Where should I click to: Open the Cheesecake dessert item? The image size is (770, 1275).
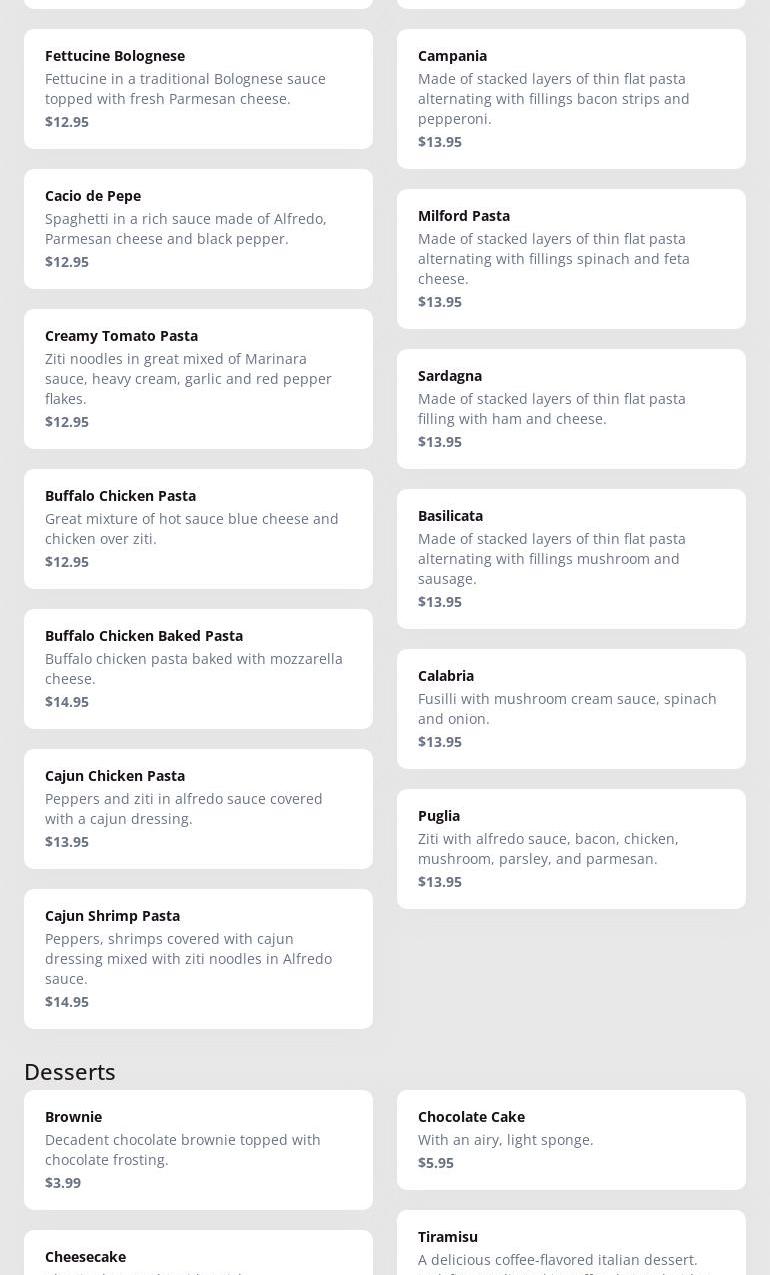[198, 1256]
